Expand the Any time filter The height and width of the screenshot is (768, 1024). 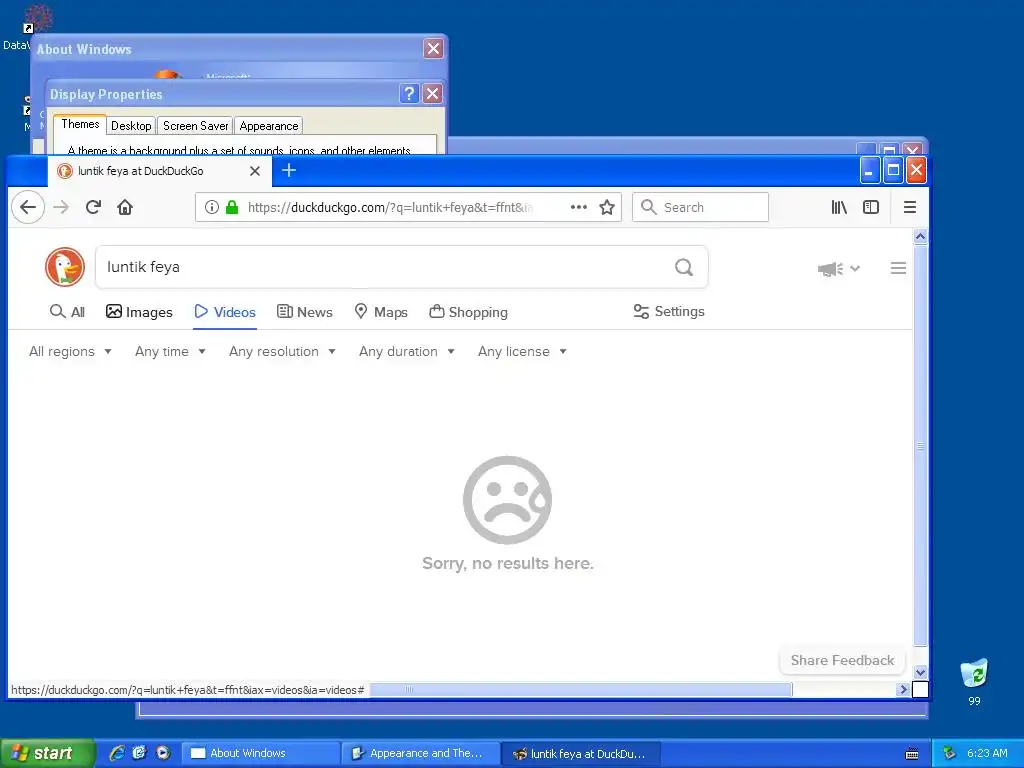(x=170, y=351)
